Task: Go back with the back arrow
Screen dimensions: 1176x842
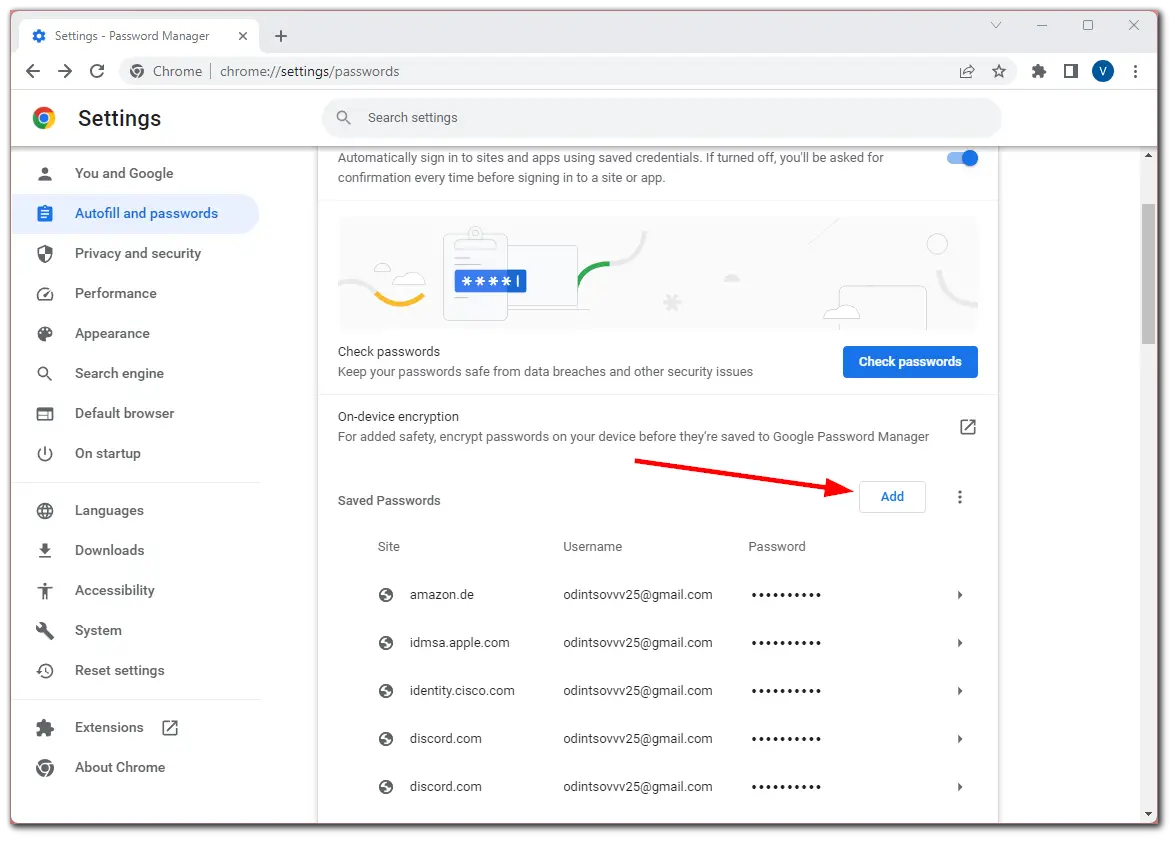Action: (33, 71)
